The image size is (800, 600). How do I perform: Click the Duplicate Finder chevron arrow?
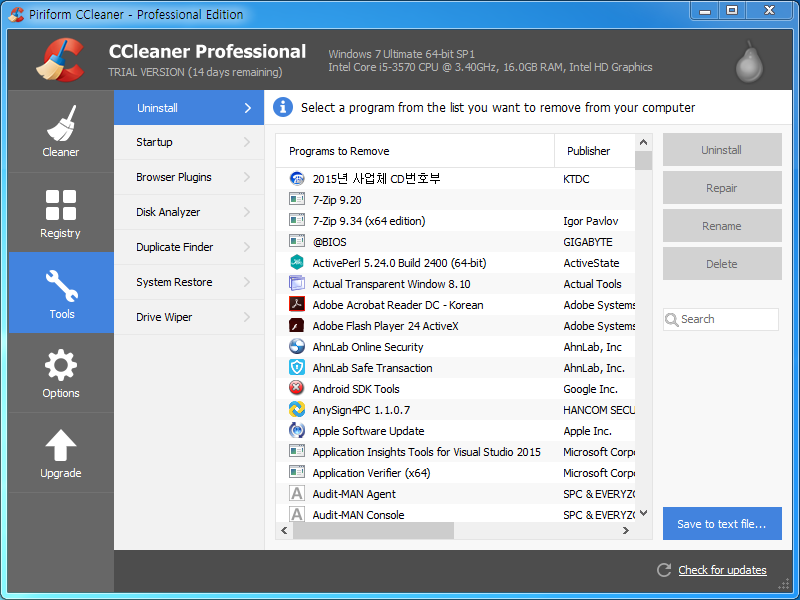pos(247,247)
